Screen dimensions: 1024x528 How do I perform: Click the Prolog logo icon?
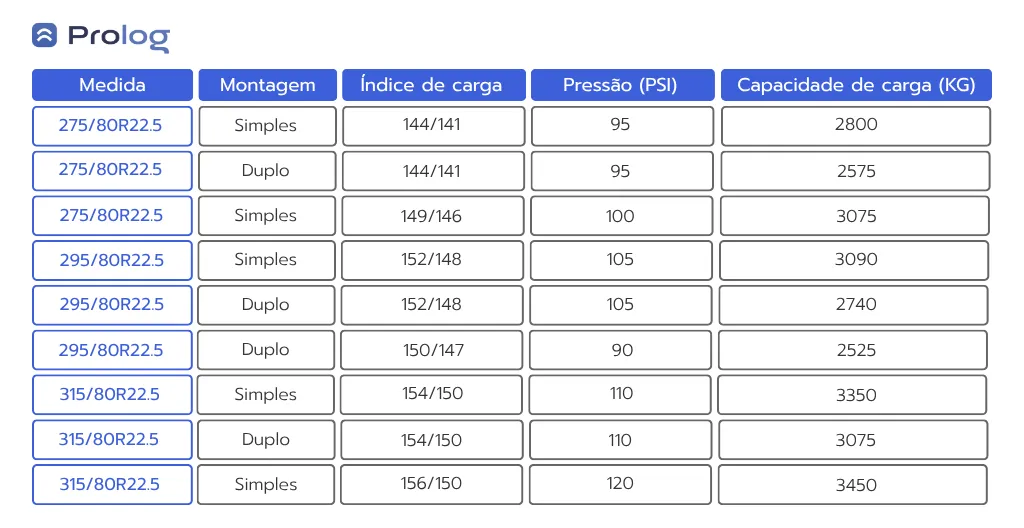[44, 35]
